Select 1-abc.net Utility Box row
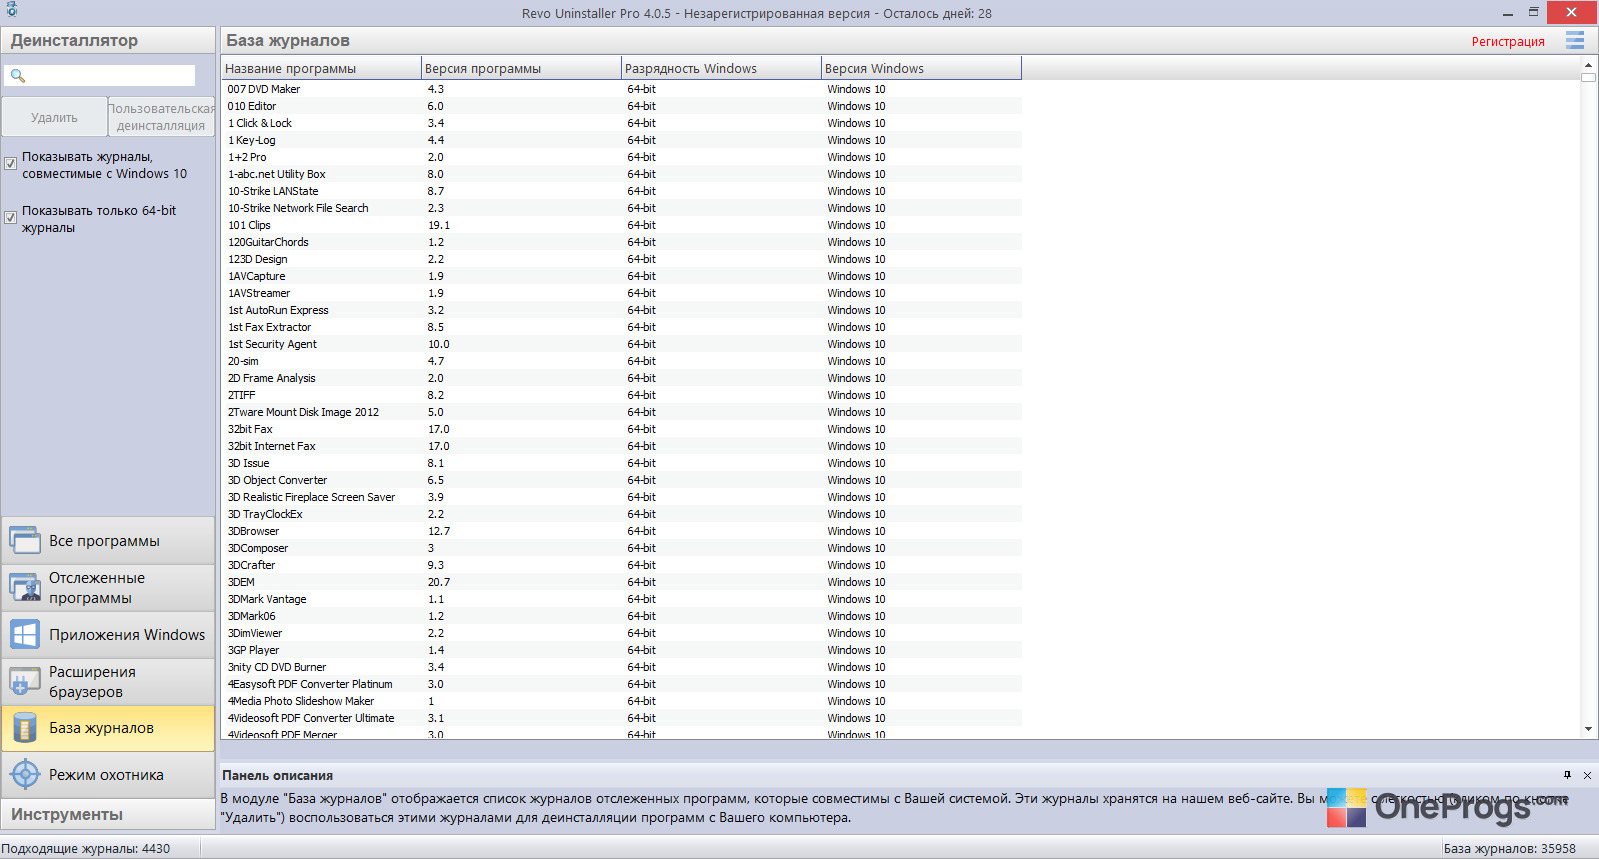This screenshot has width=1599, height=859. point(621,174)
